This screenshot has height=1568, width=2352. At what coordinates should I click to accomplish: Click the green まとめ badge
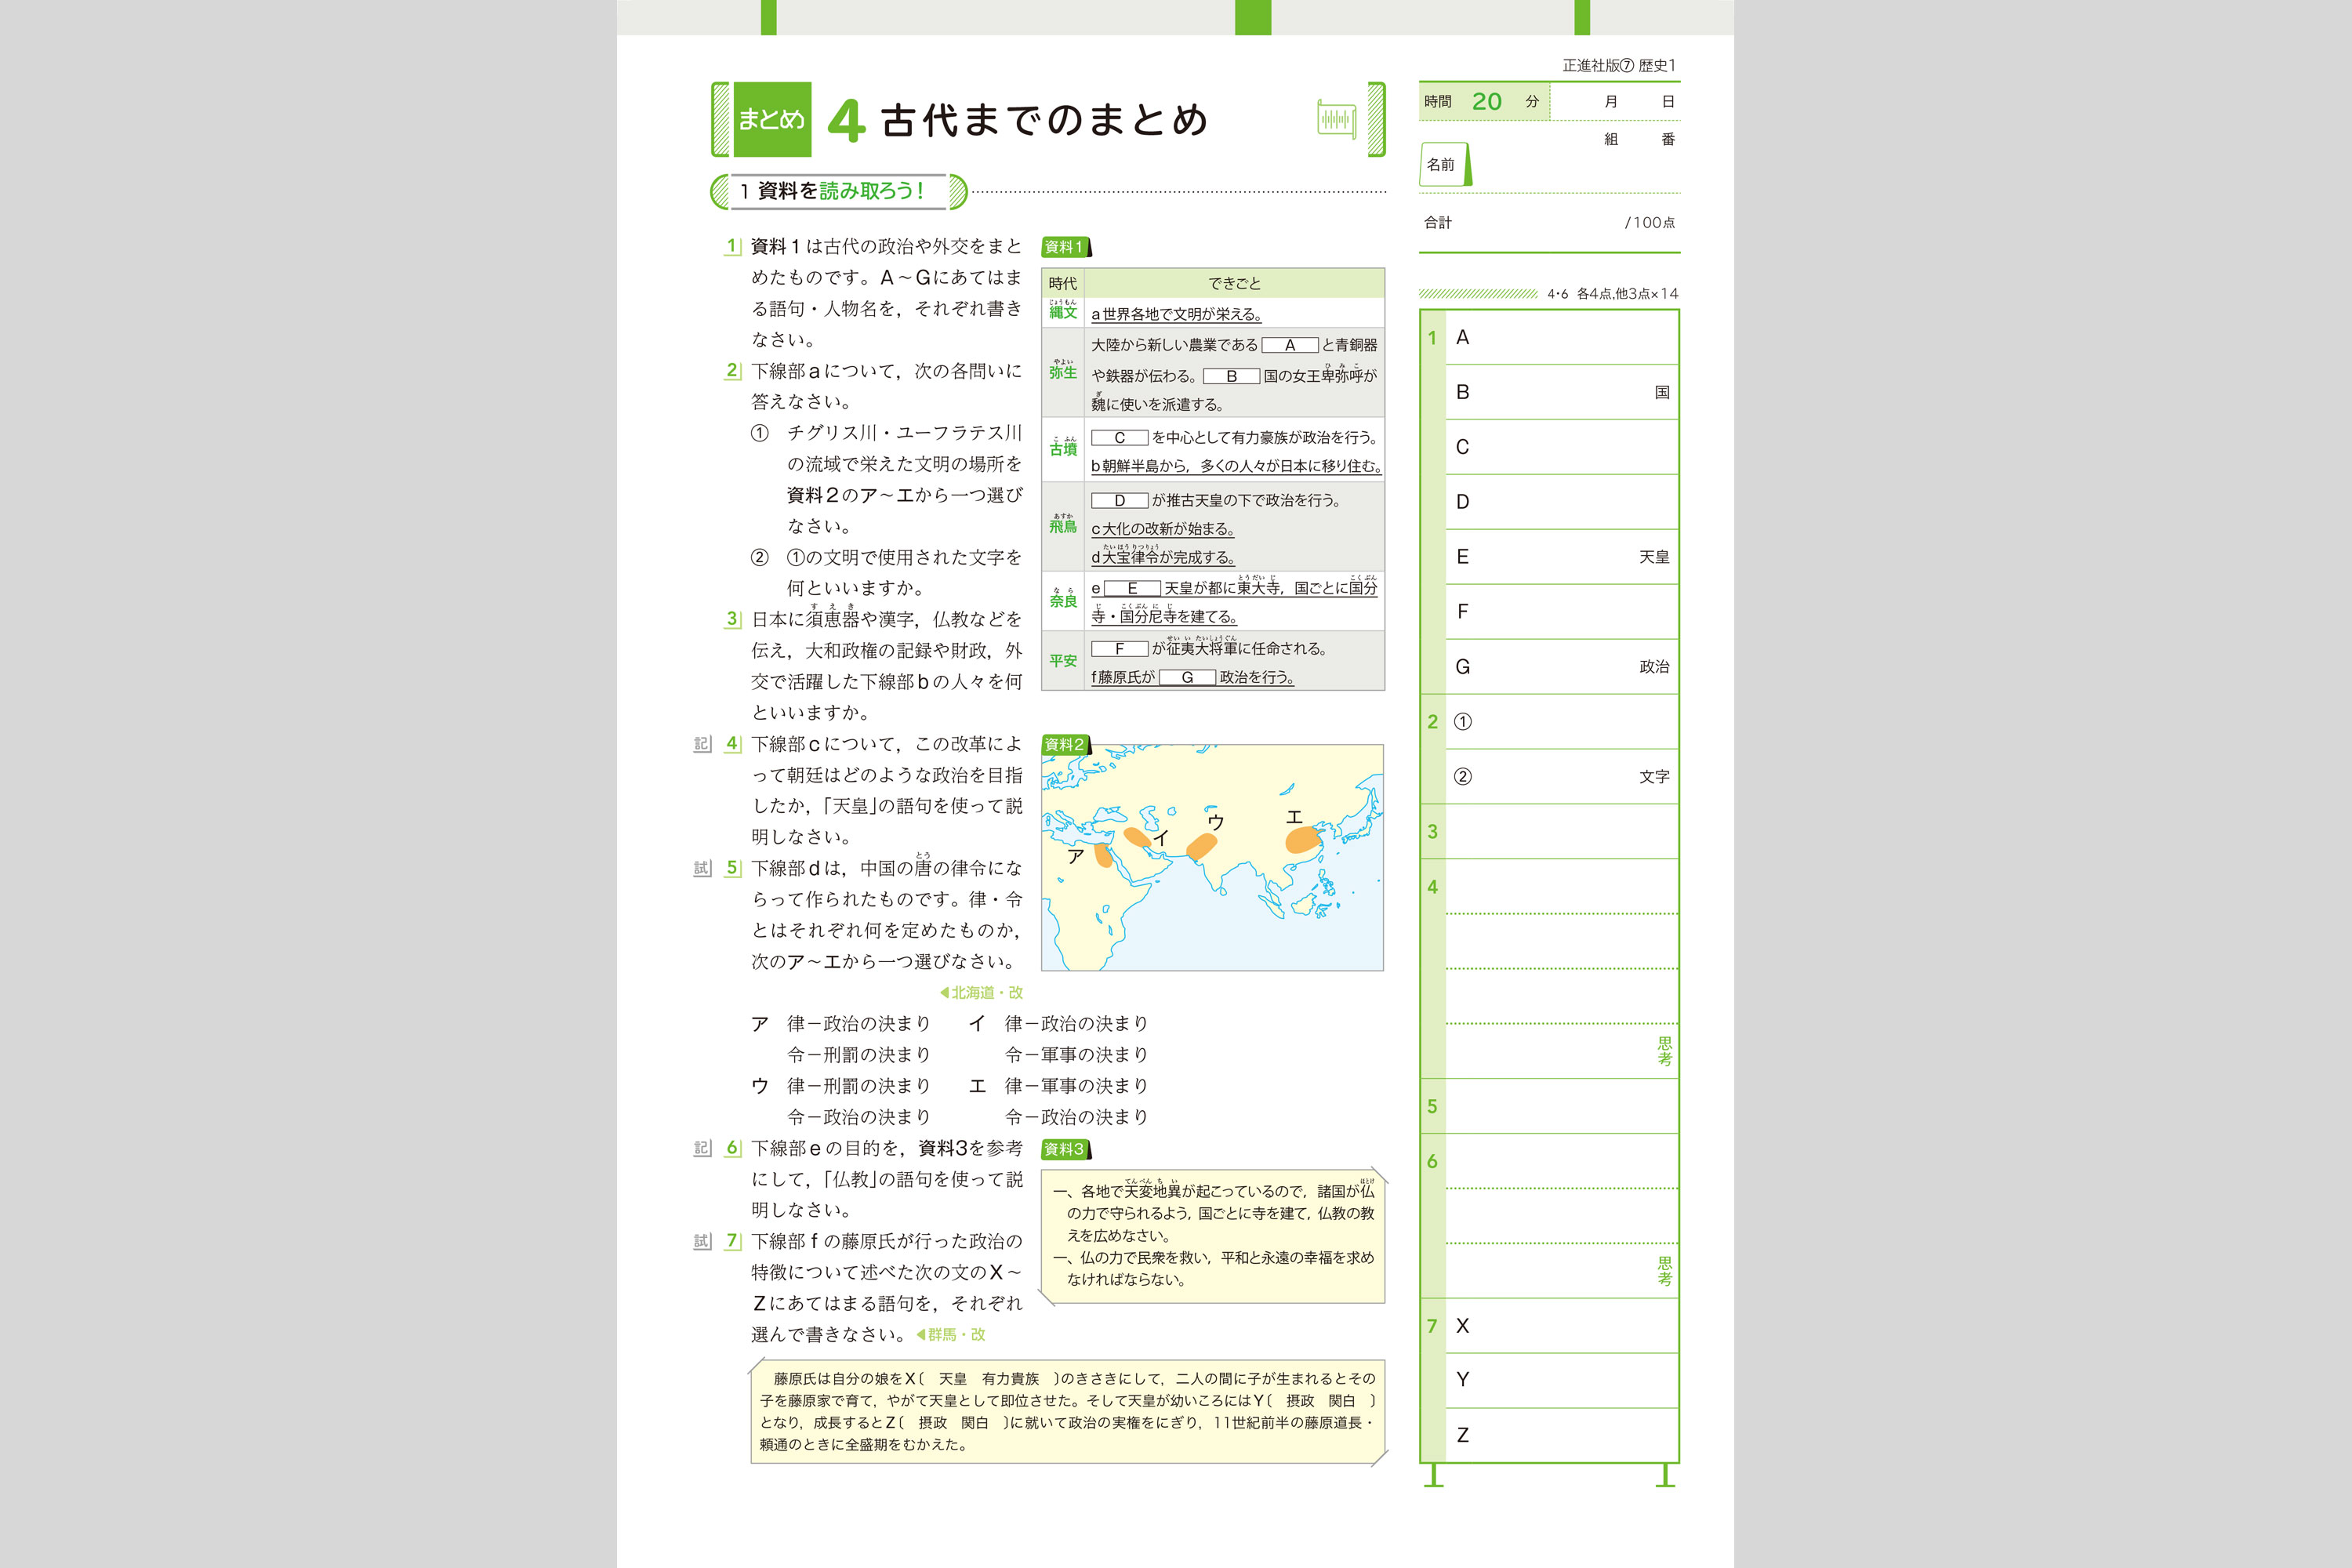771,120
